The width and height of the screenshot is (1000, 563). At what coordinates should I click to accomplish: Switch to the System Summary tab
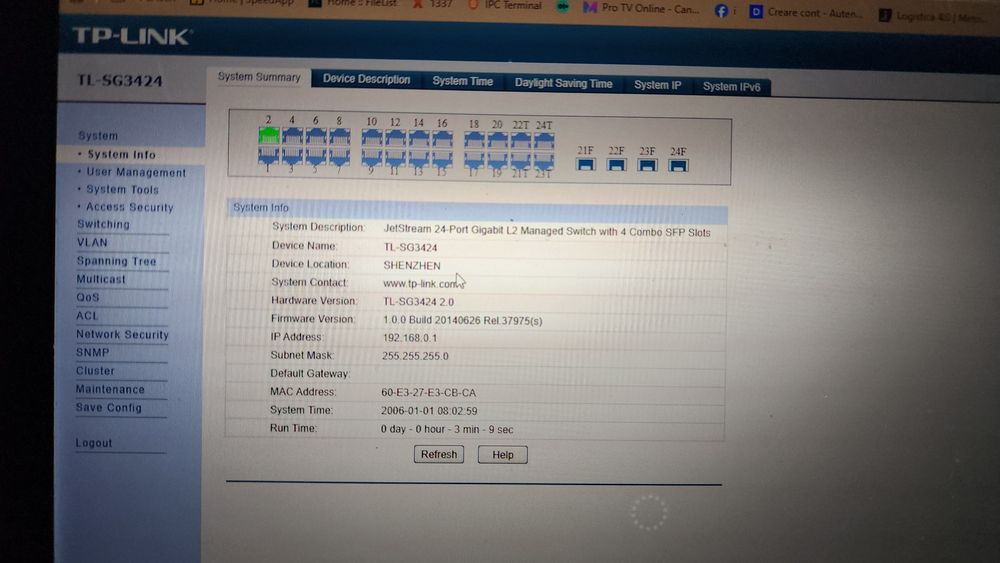[259, 77]
